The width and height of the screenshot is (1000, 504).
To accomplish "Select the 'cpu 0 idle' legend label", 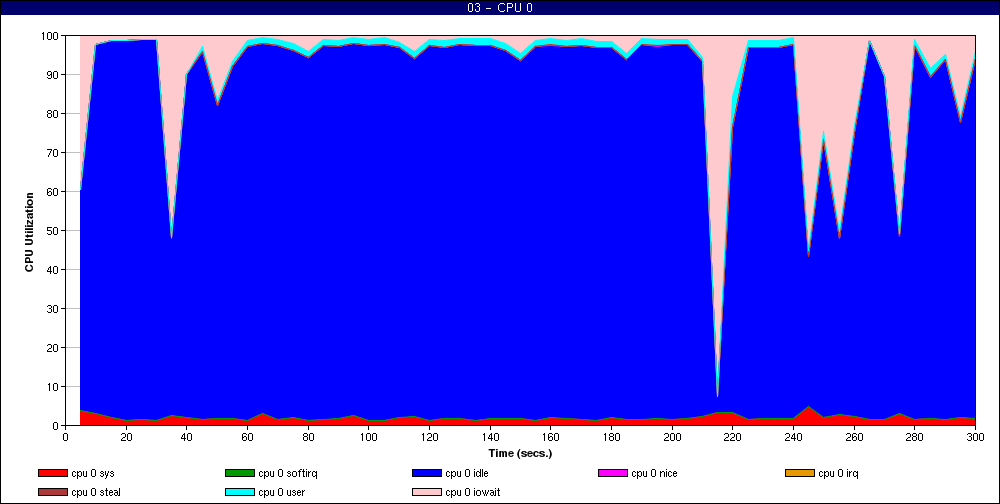I will click(x=467, y=473).
